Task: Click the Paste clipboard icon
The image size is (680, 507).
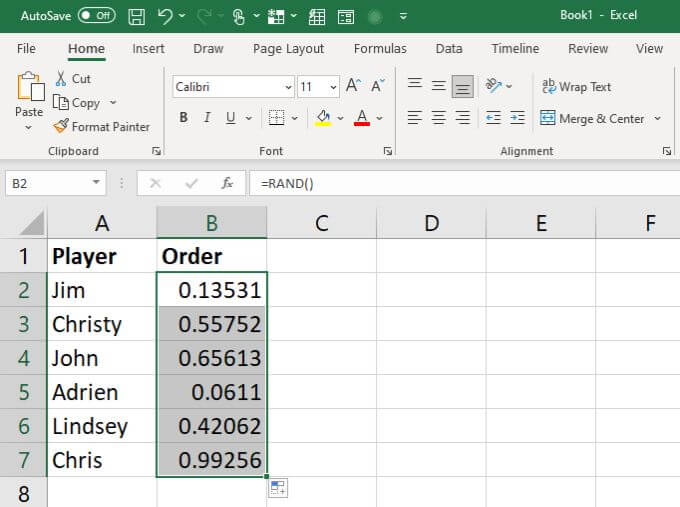Action: pyautogui.click(x=30, y=87)
